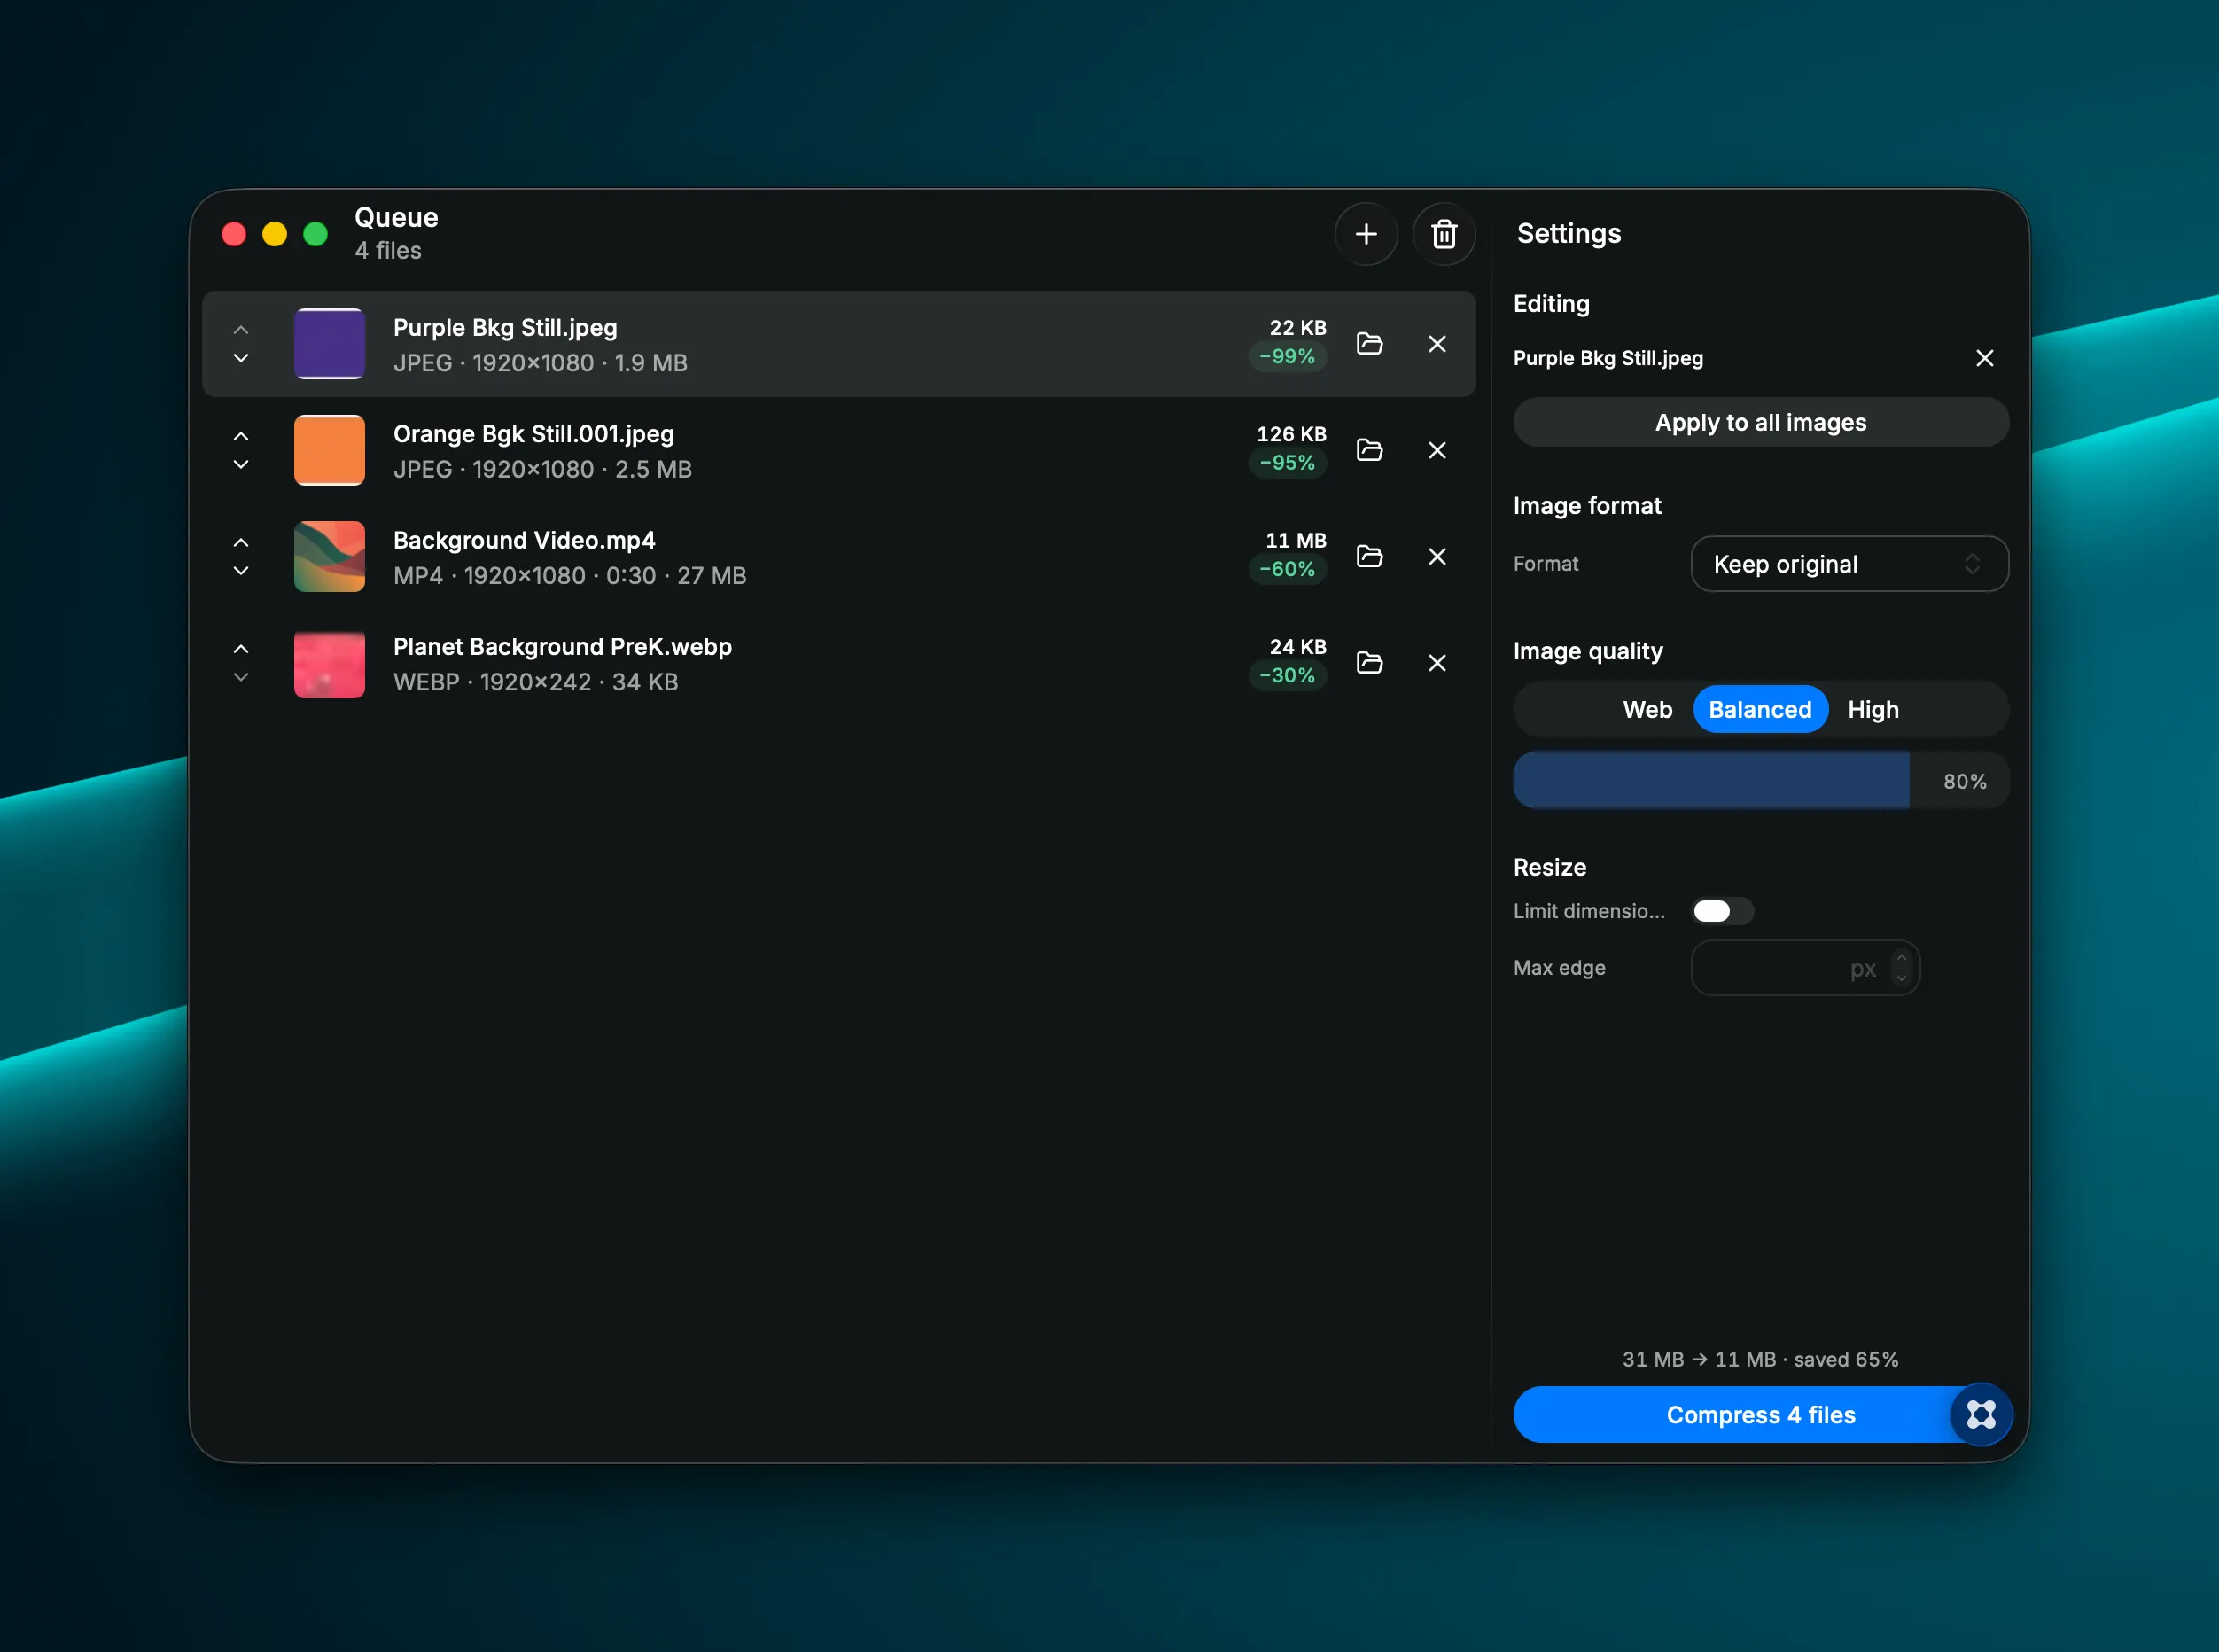Click the 24 KB output size

(1297, 647)
